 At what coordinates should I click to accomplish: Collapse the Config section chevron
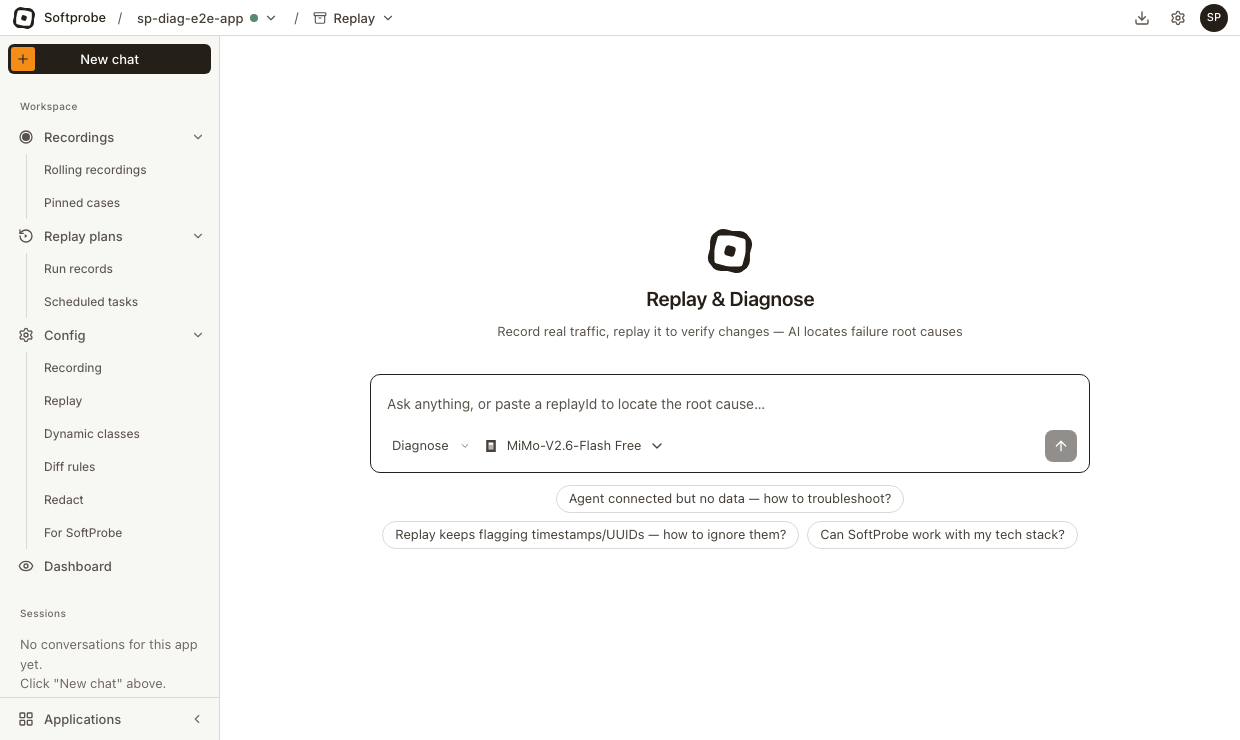(198, 335)
